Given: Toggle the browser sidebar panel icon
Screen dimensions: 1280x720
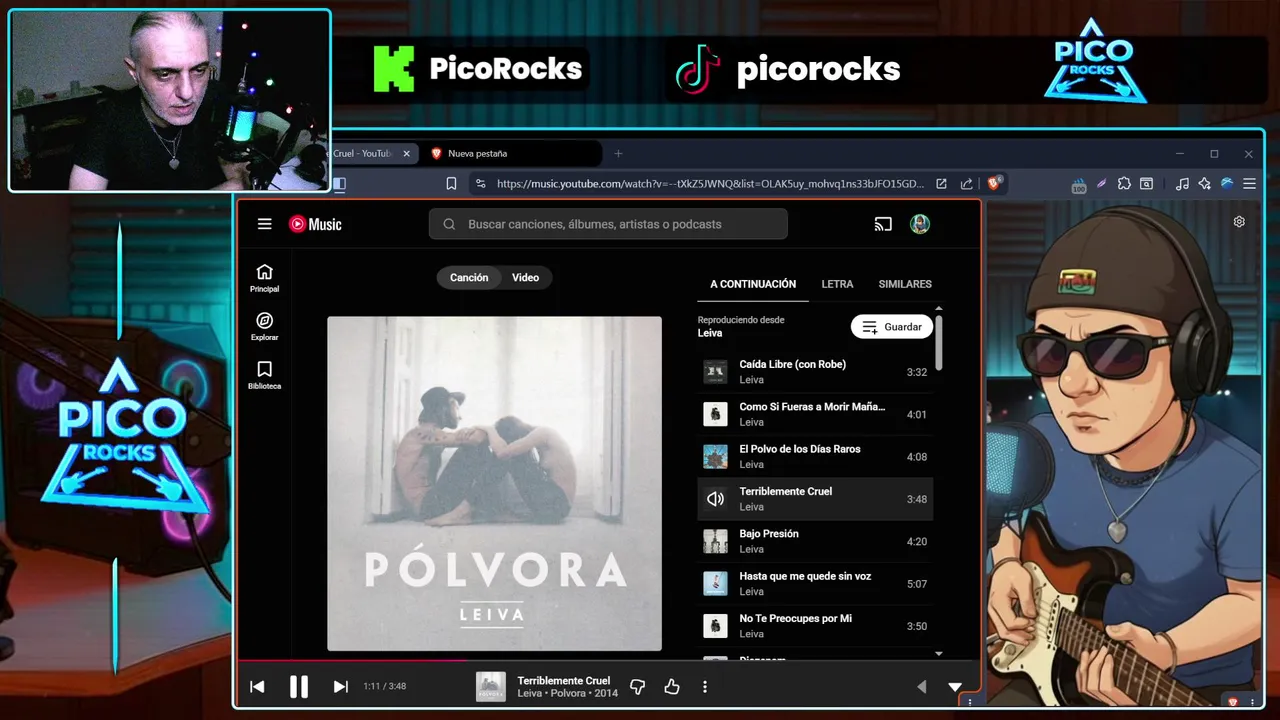Looking at the screenshot, I should pos(339,184).
